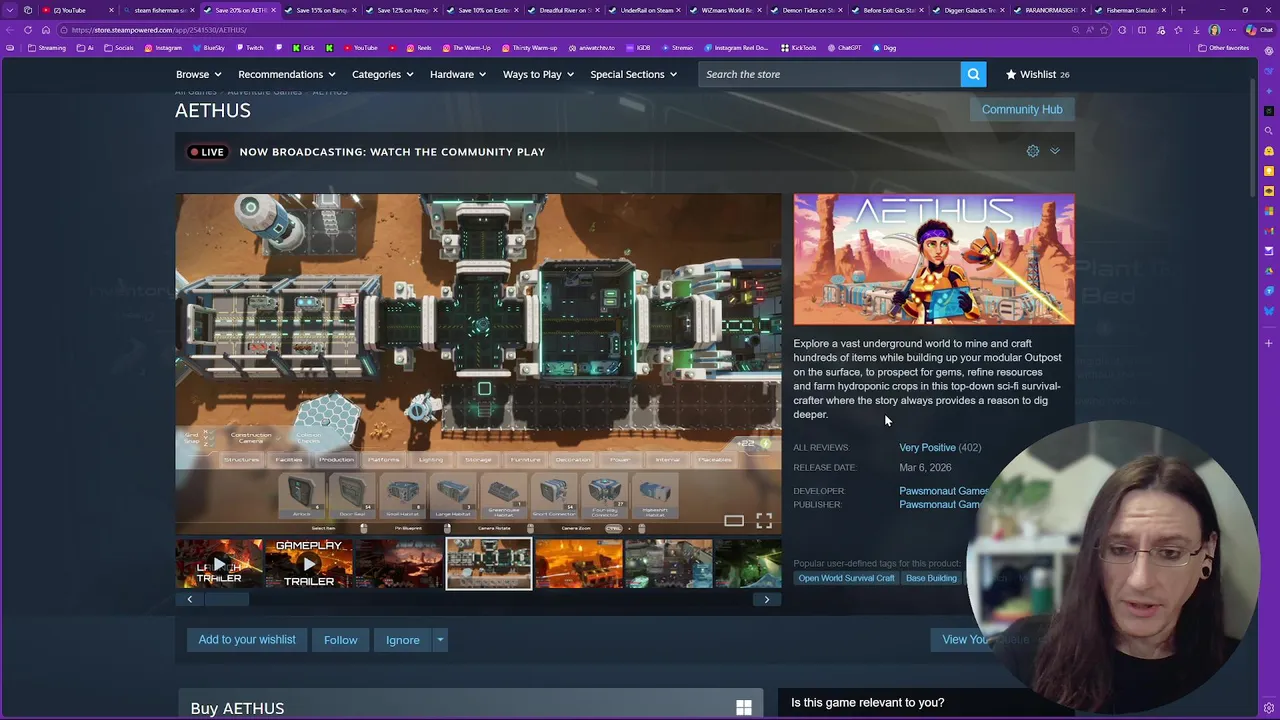
Task: Click Follow button
Action: pyautogui.click(x=340, y=640)
